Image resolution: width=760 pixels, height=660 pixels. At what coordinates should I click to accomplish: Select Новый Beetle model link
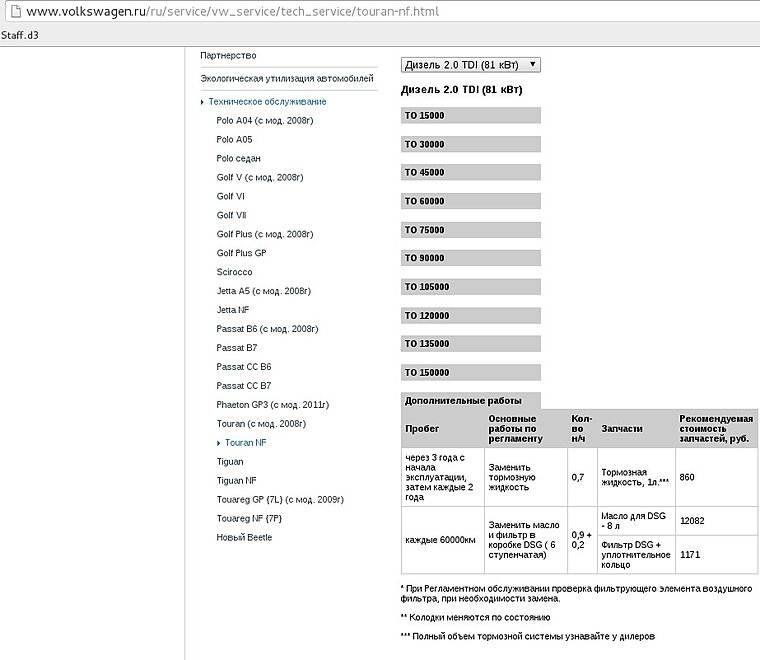click(x=244, y=537)
